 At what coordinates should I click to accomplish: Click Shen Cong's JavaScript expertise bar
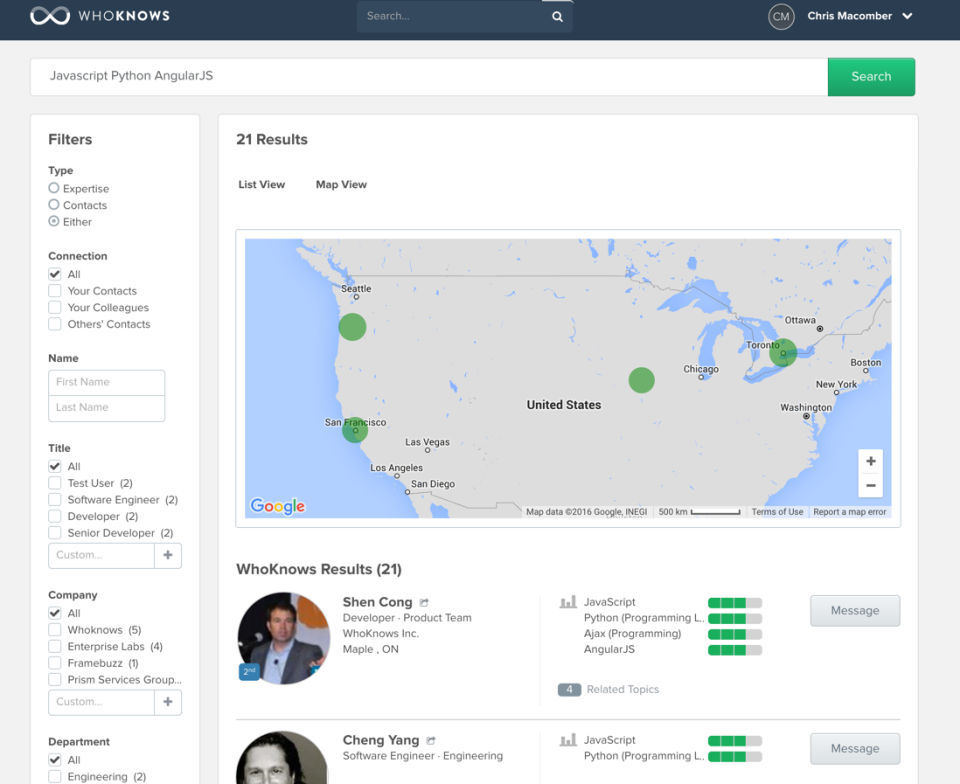point(735,602)
